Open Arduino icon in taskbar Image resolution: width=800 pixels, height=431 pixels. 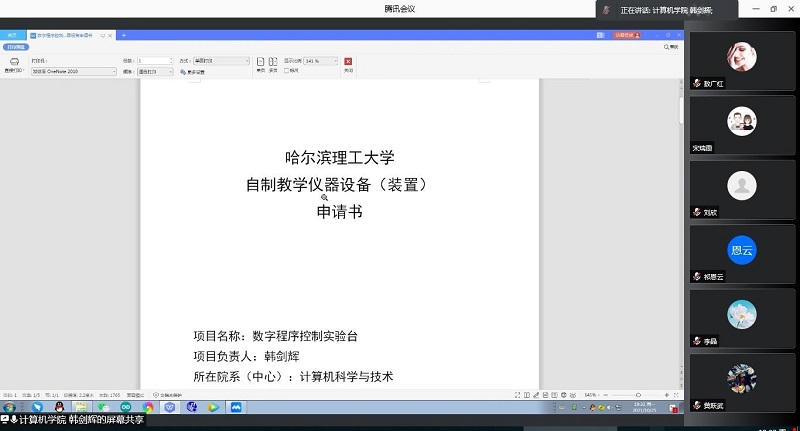126,408
